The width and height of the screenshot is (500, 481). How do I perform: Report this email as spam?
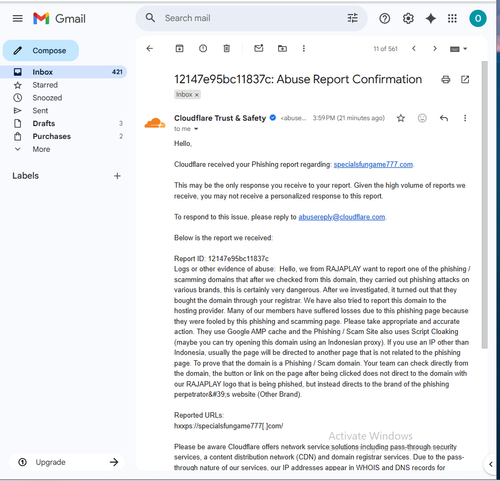203,49
